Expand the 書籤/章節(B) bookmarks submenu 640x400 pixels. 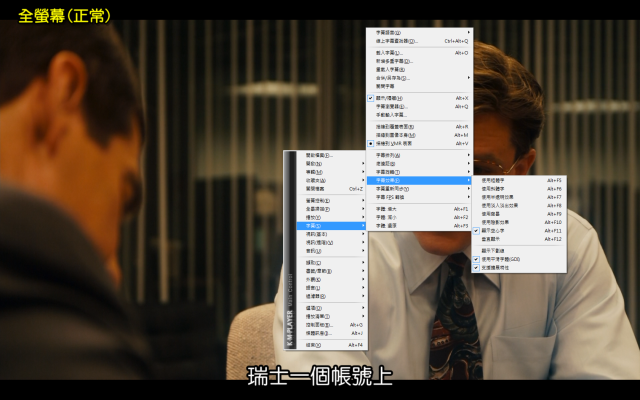coord(331,271)
